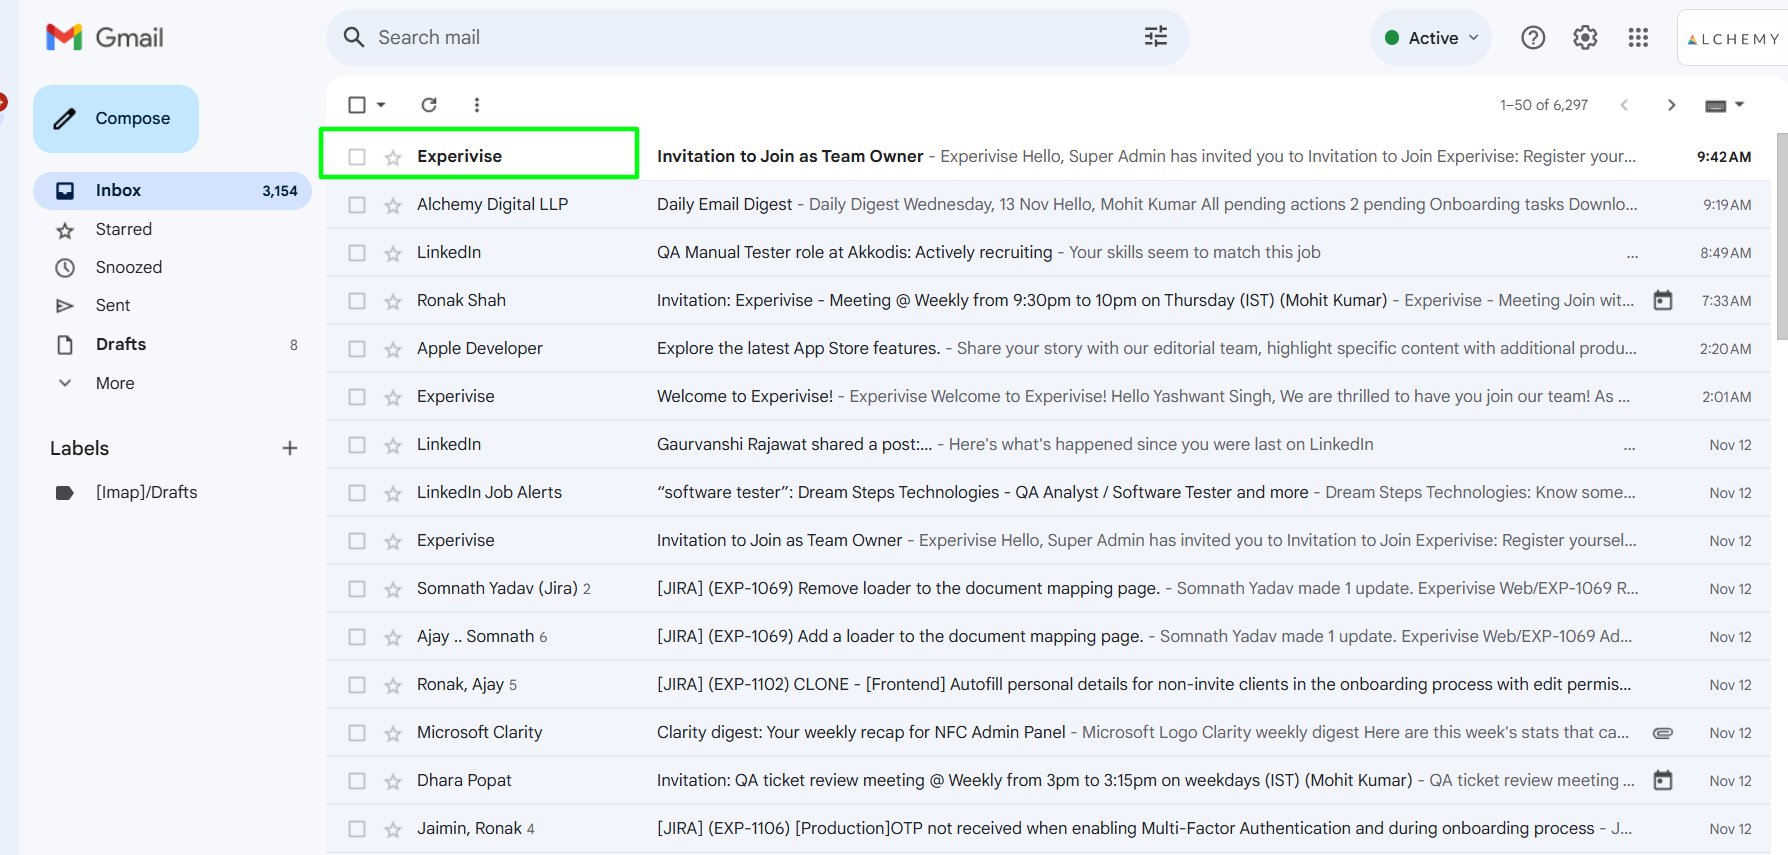Go to the newer page arrow
1788x855 pixels.
coord(1624,105)
